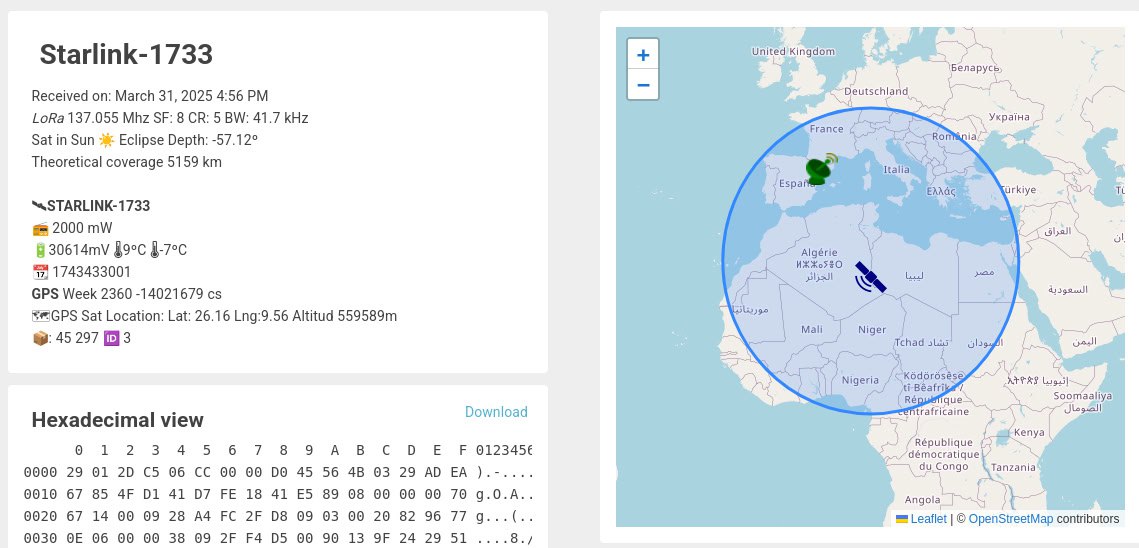Click the Italia label on map
The image size is (1139, 548).
[x=896, y=169]
